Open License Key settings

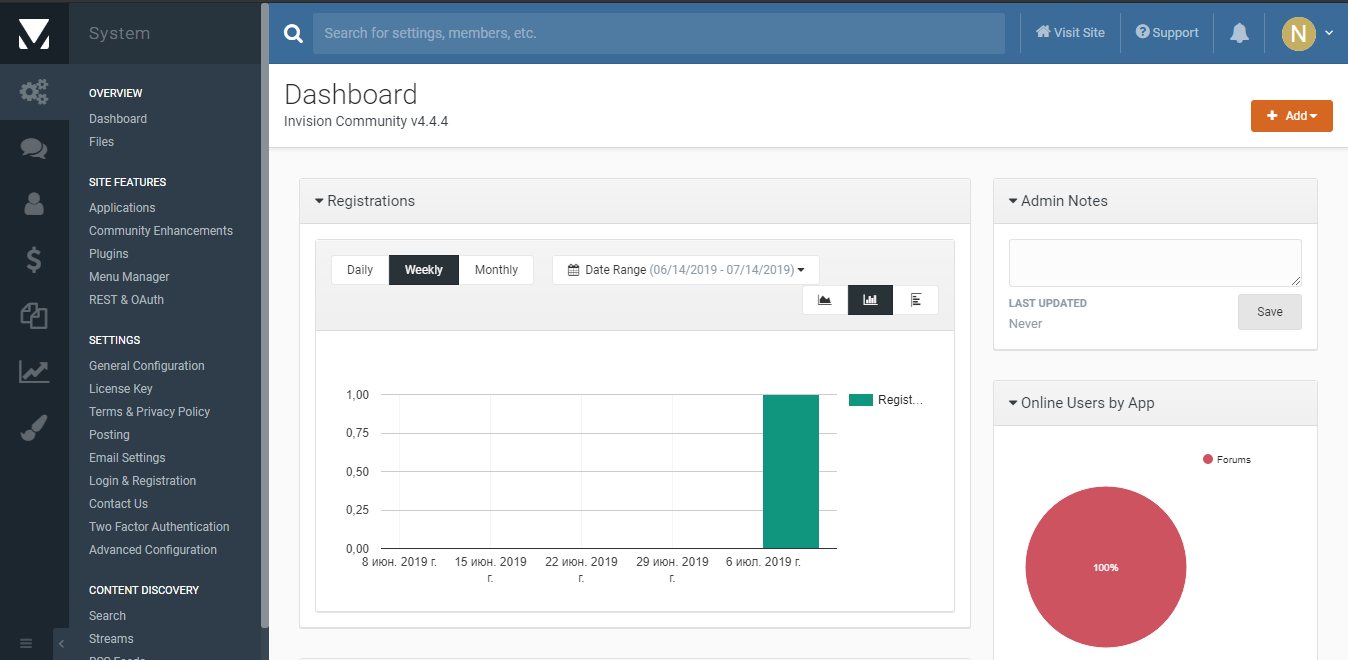121,389
